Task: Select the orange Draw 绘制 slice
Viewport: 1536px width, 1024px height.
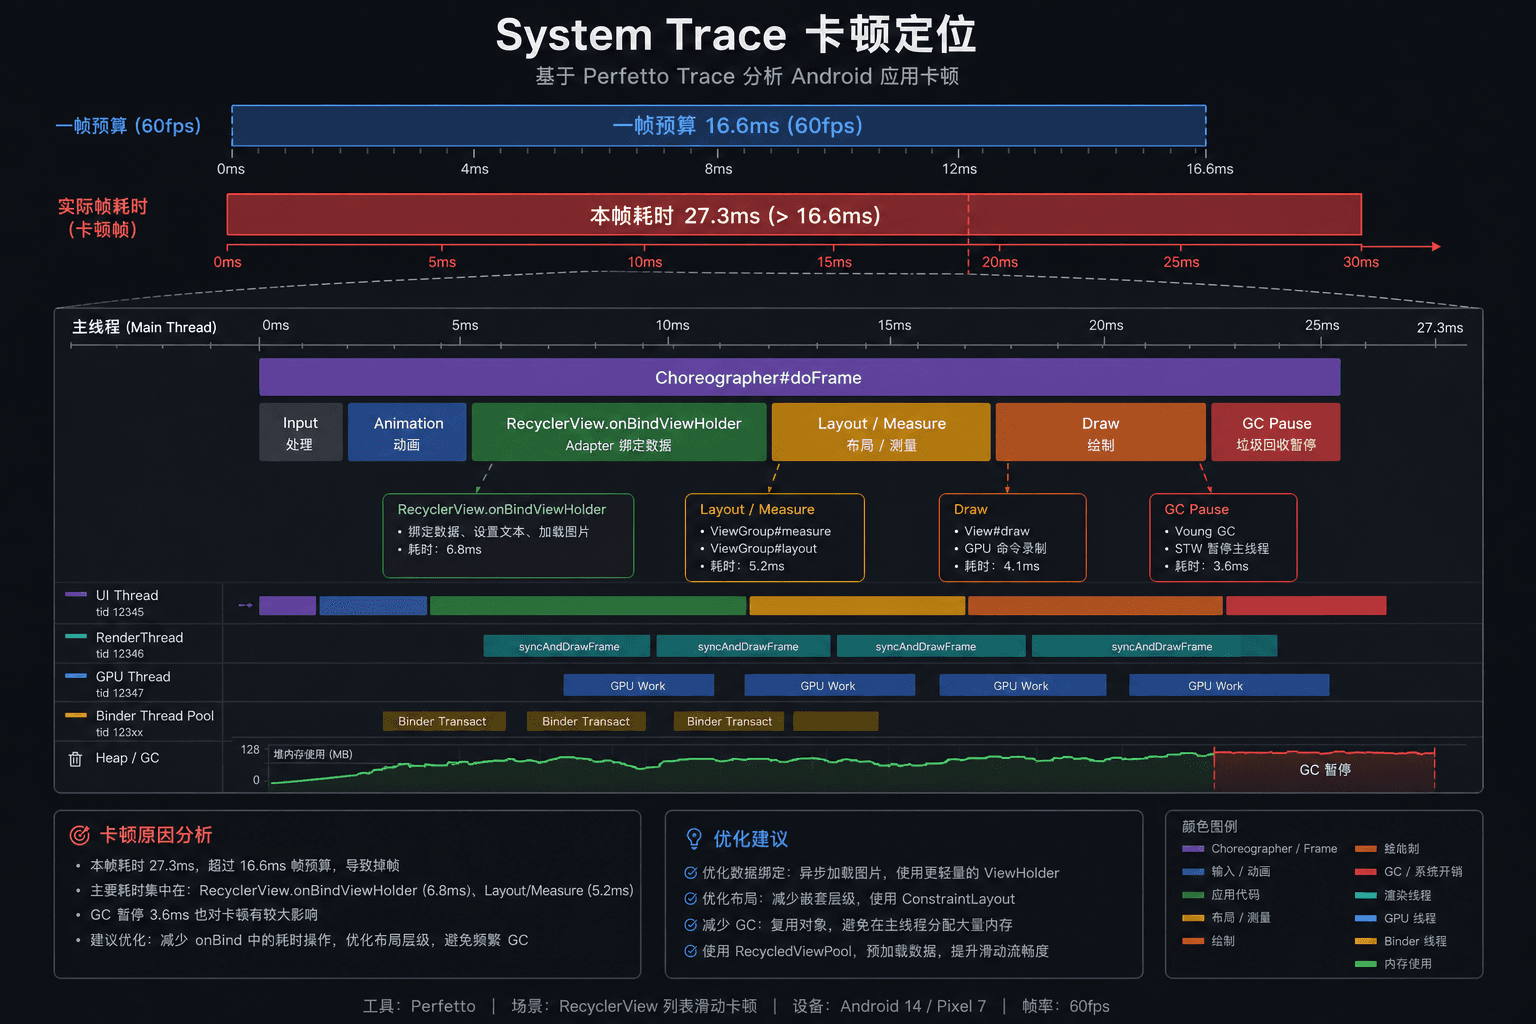Action: coord(1100,432)
